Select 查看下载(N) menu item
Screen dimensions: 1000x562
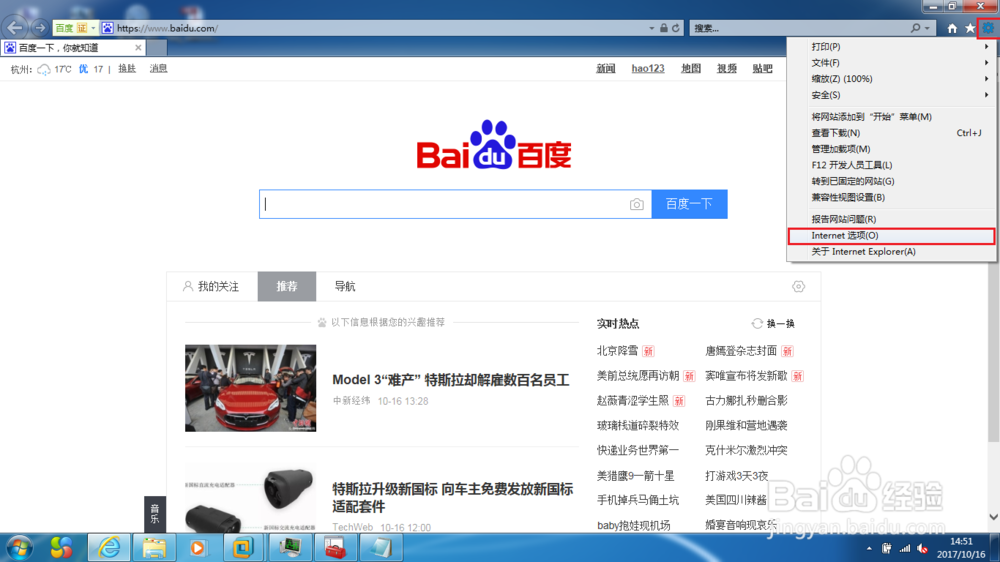point(892,133)
